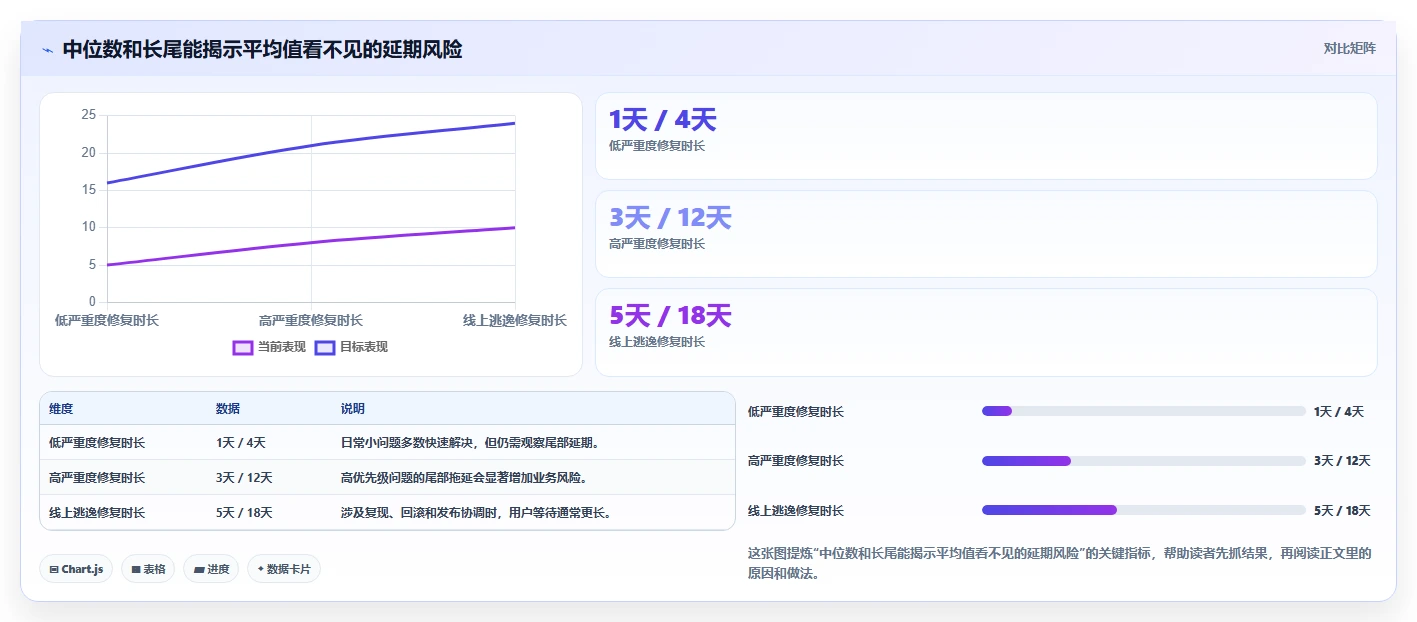Click the 3天 / 12天 cell in the table
This screenshot has height=622, width=1417.
pos(244,478)
